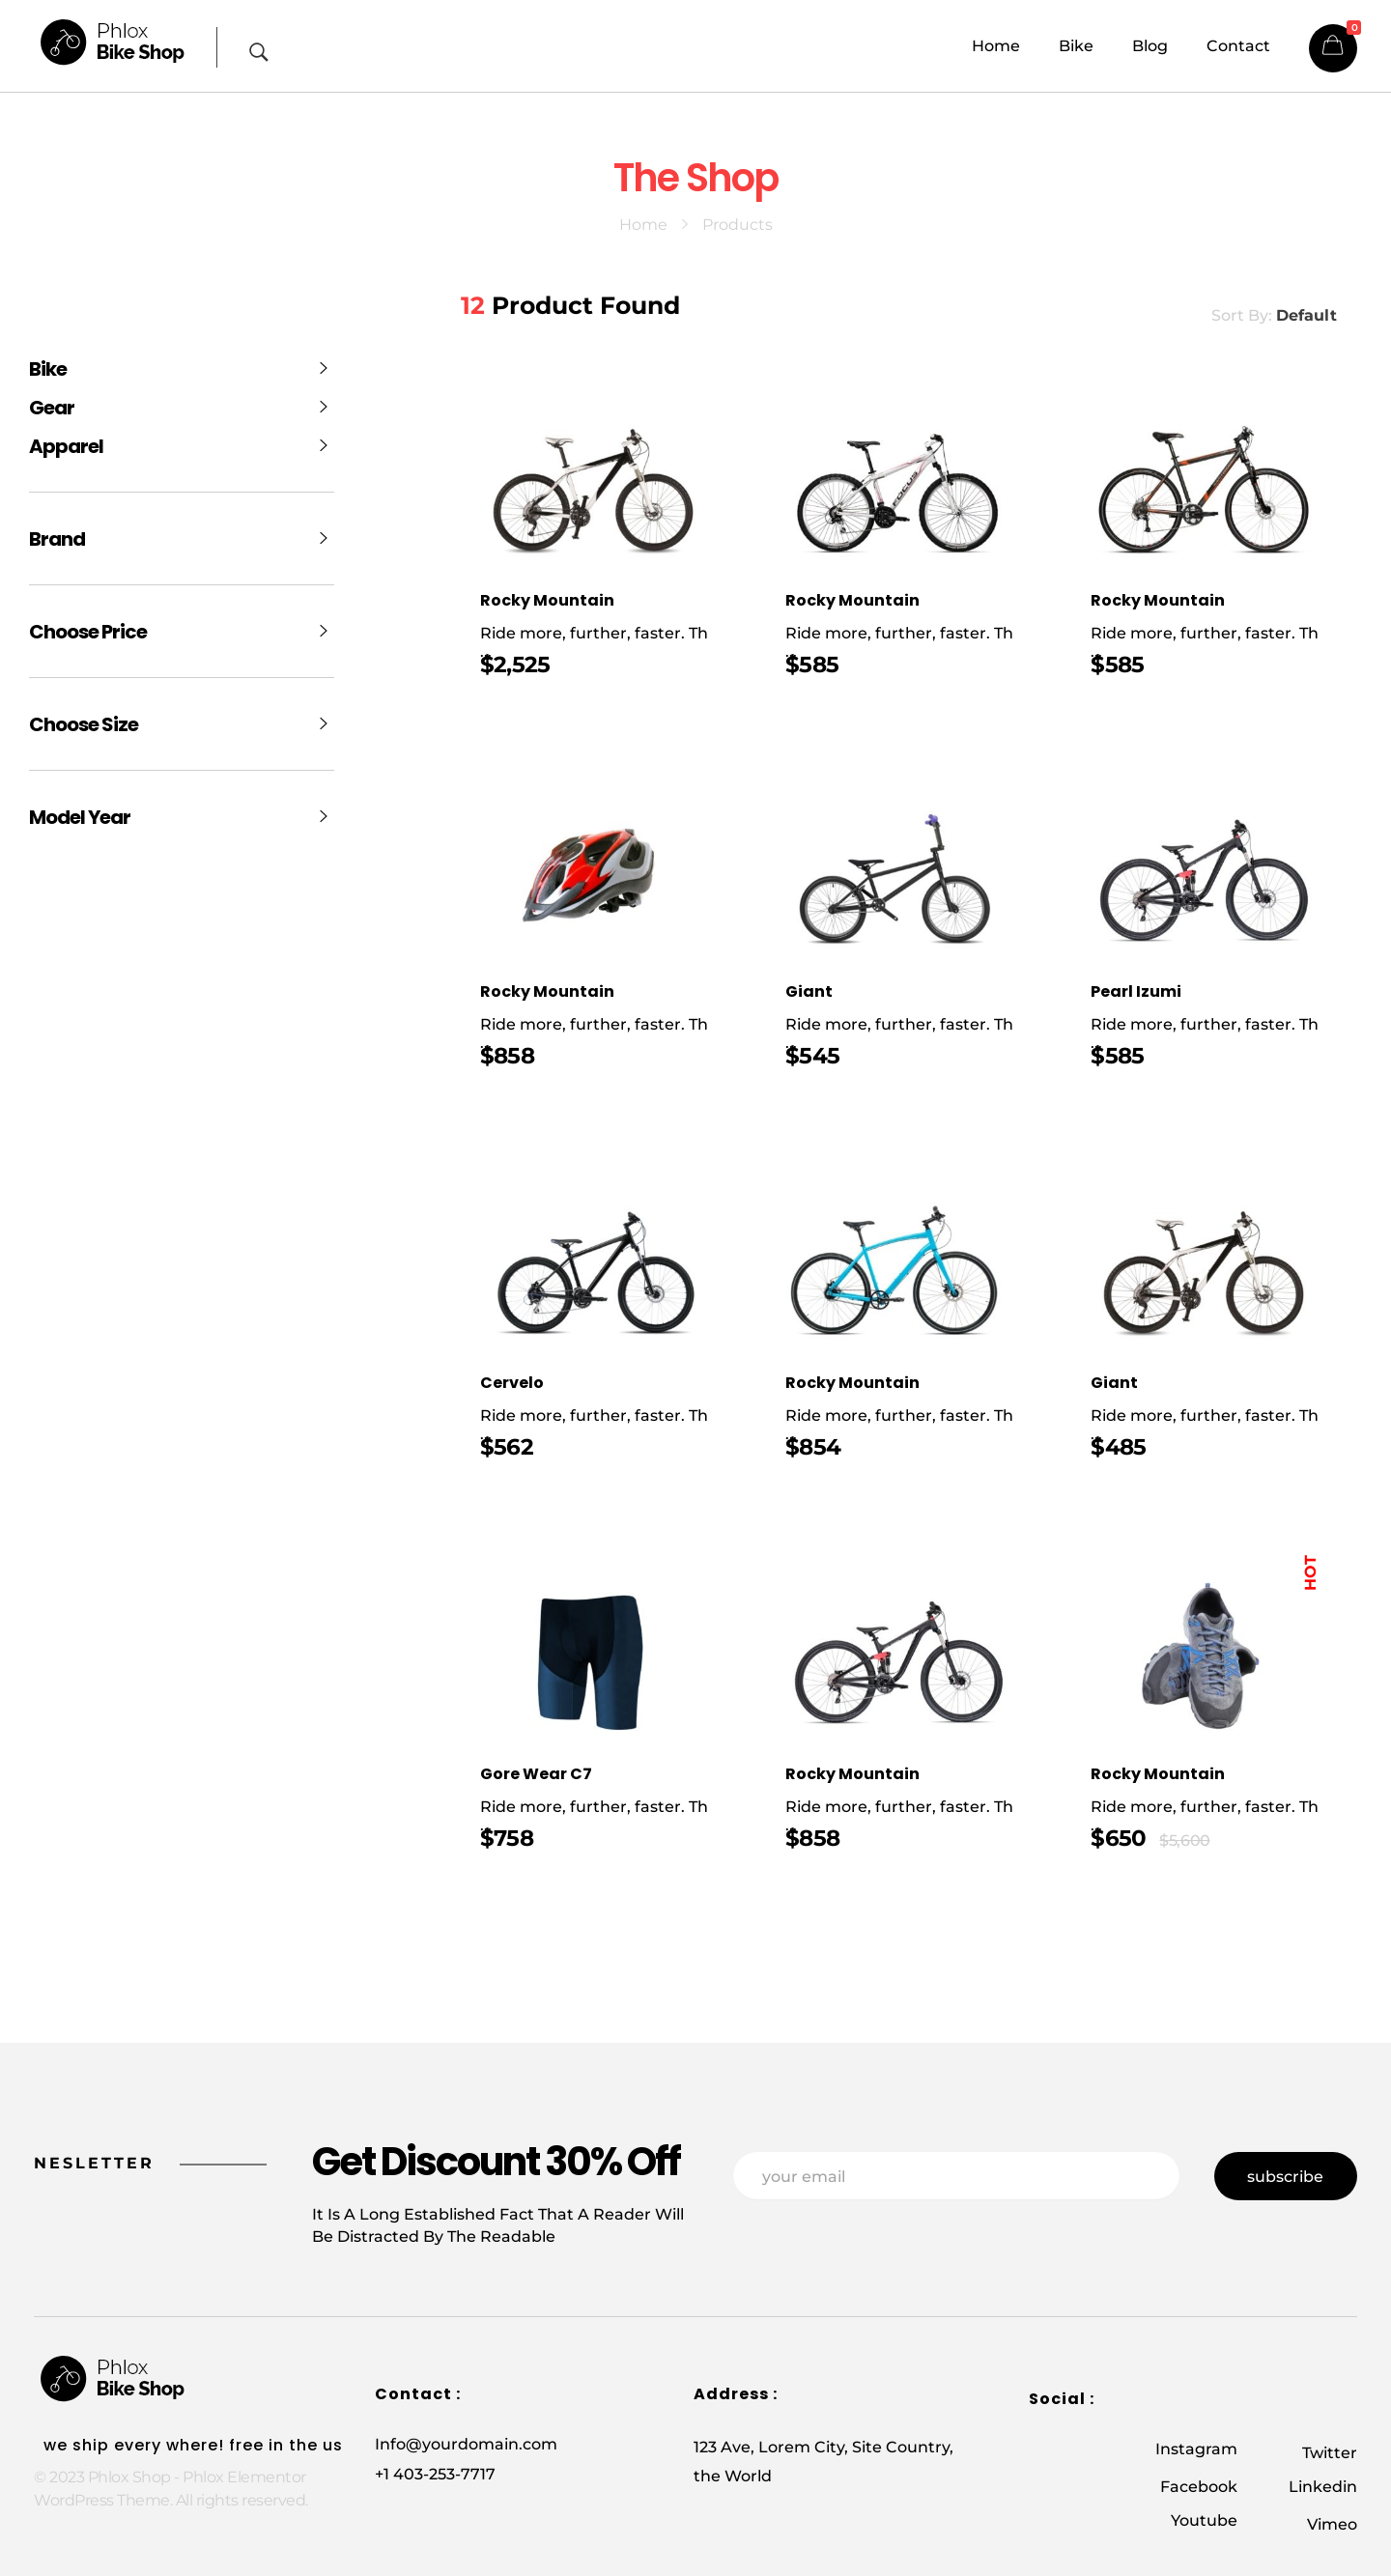This screenshot has height=2576, width=1391.
Task: Expand the Apparel category arrow
Action: click(x=323, y=445)
